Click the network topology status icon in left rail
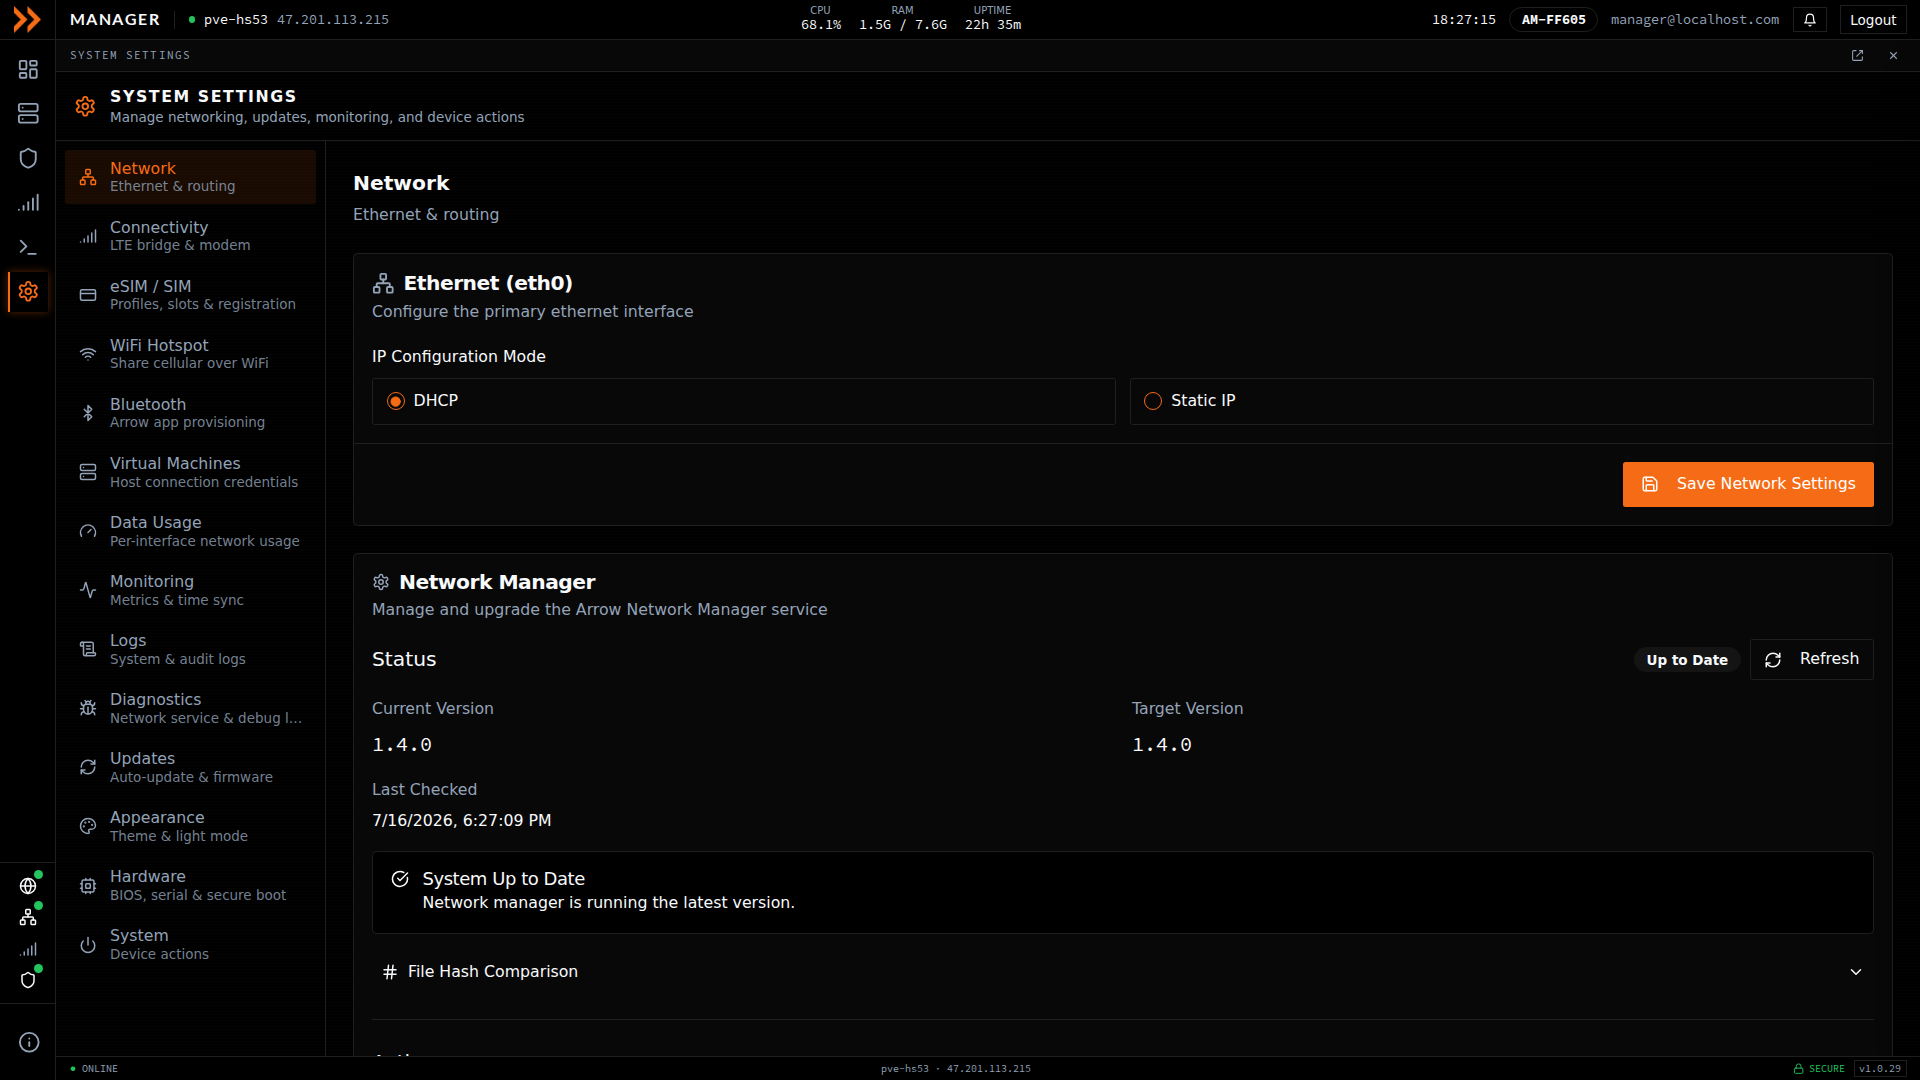 click(28, 917)
